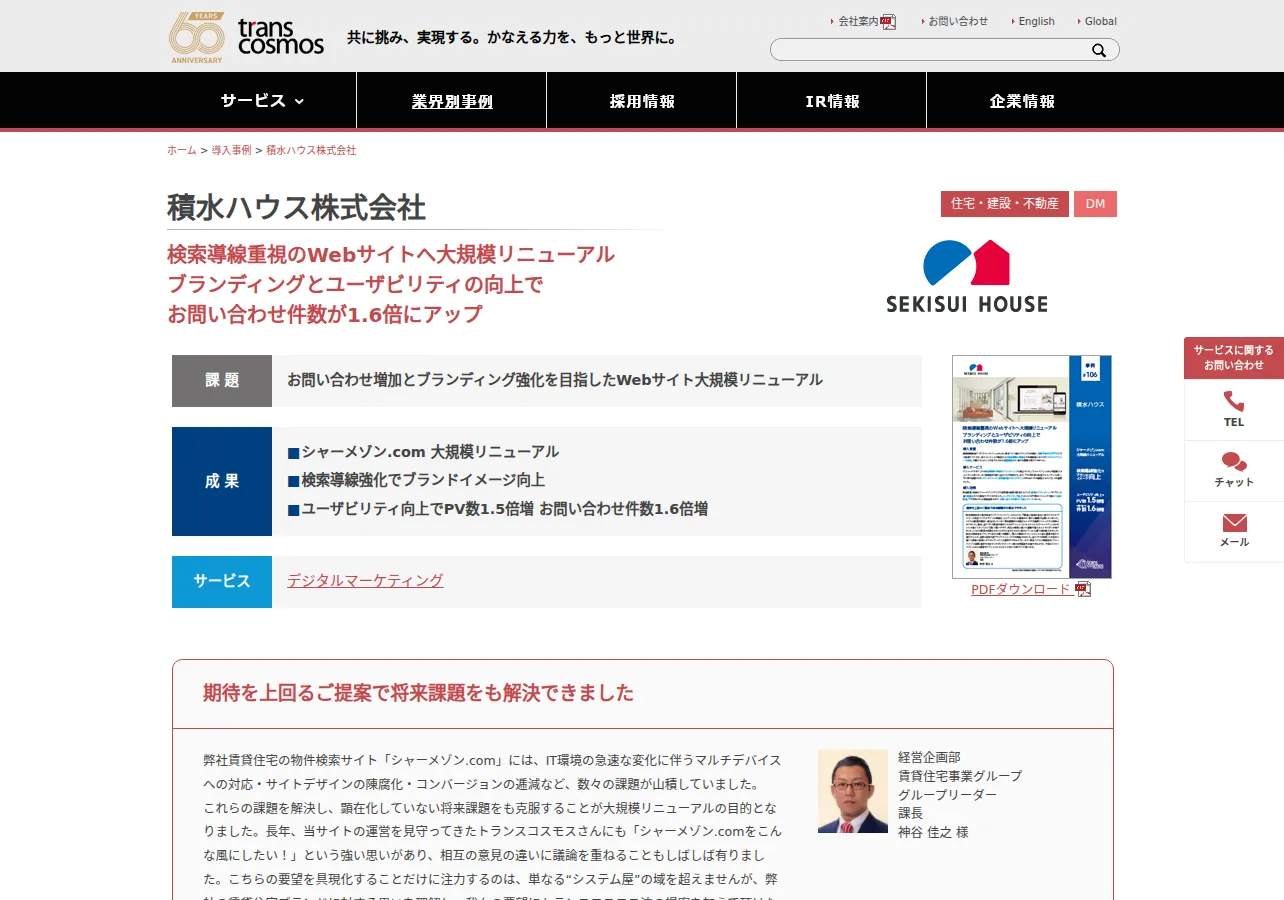Go to ホーム in the breadcrumb
Screen dimensions: 1284x900
point(182,150)
